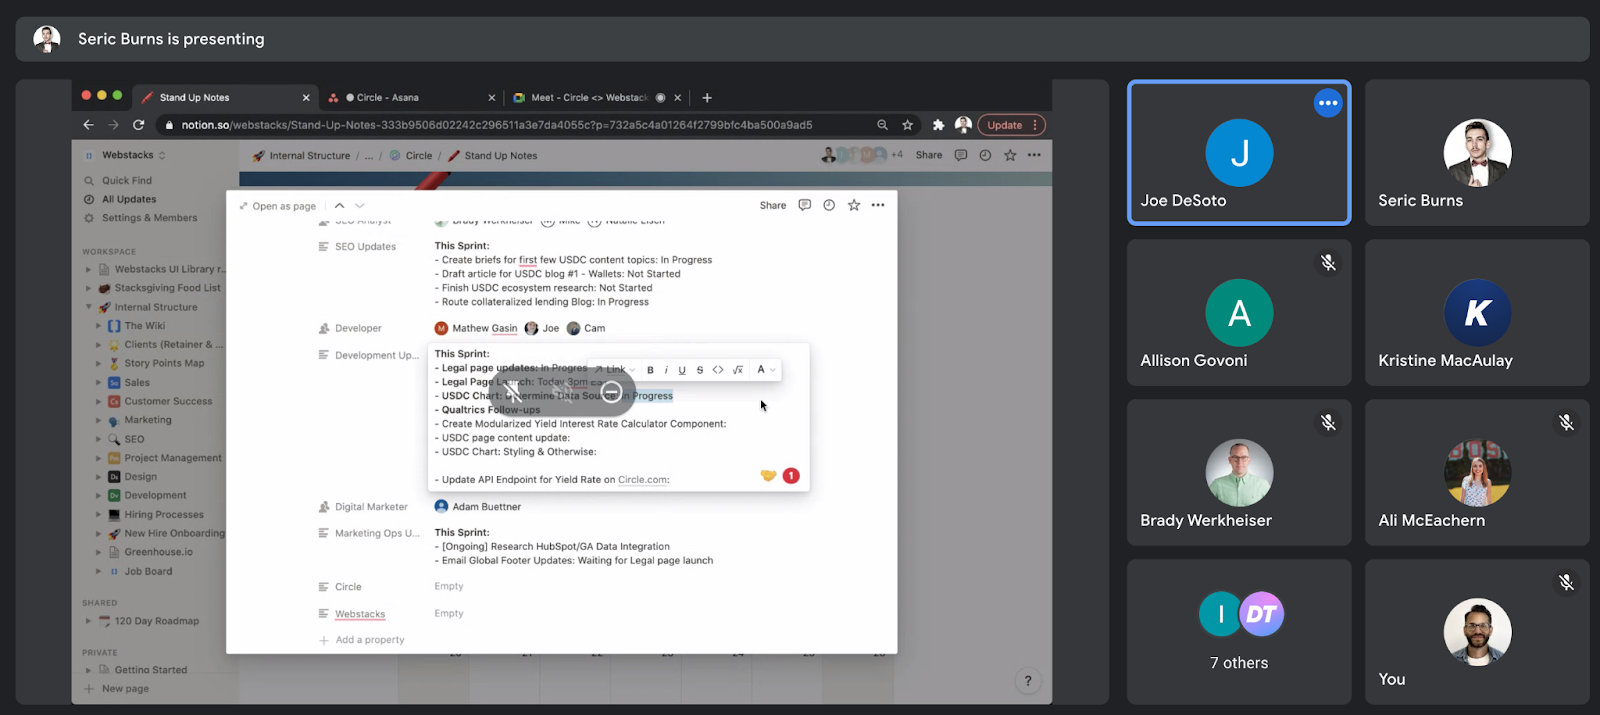Open Marketing page in sidebar
This screenshot has height=715, width=1600.
pos(148,420)
